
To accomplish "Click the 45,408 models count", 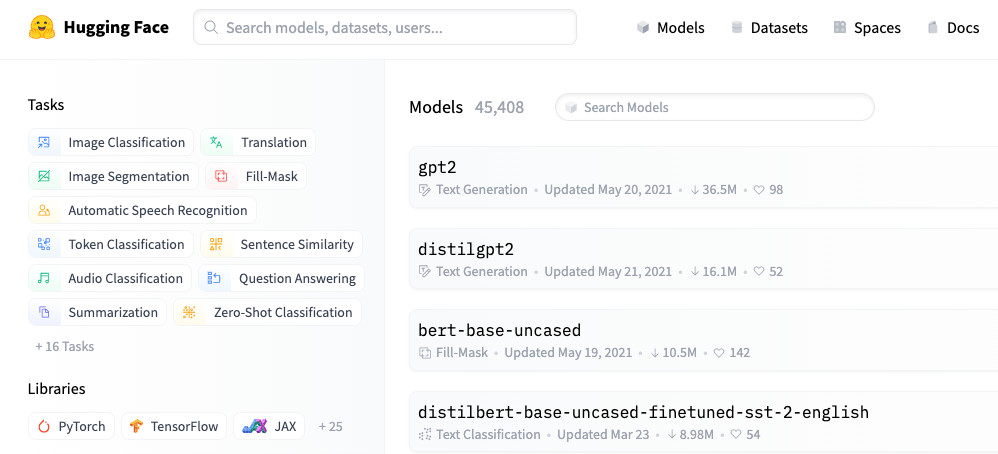I will pyautogui.click(x=499, y=107).
